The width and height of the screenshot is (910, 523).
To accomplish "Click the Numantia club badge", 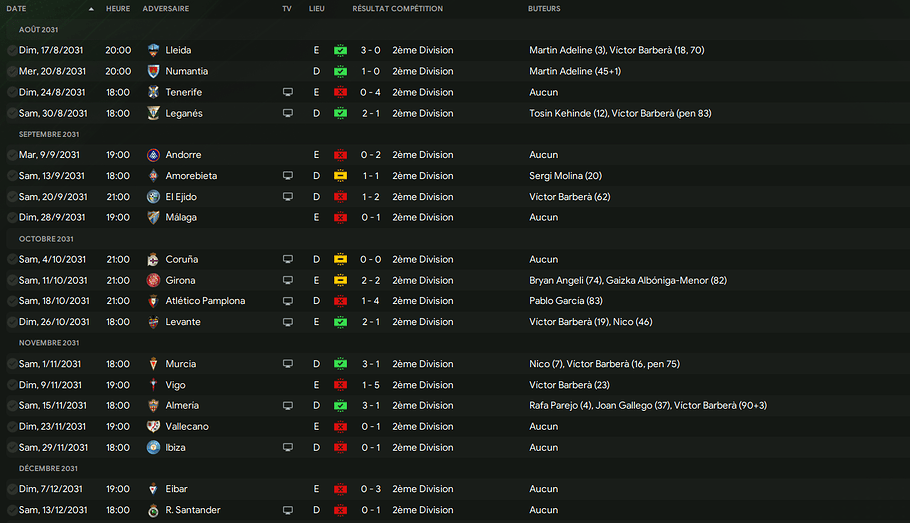I will (153, 71).
